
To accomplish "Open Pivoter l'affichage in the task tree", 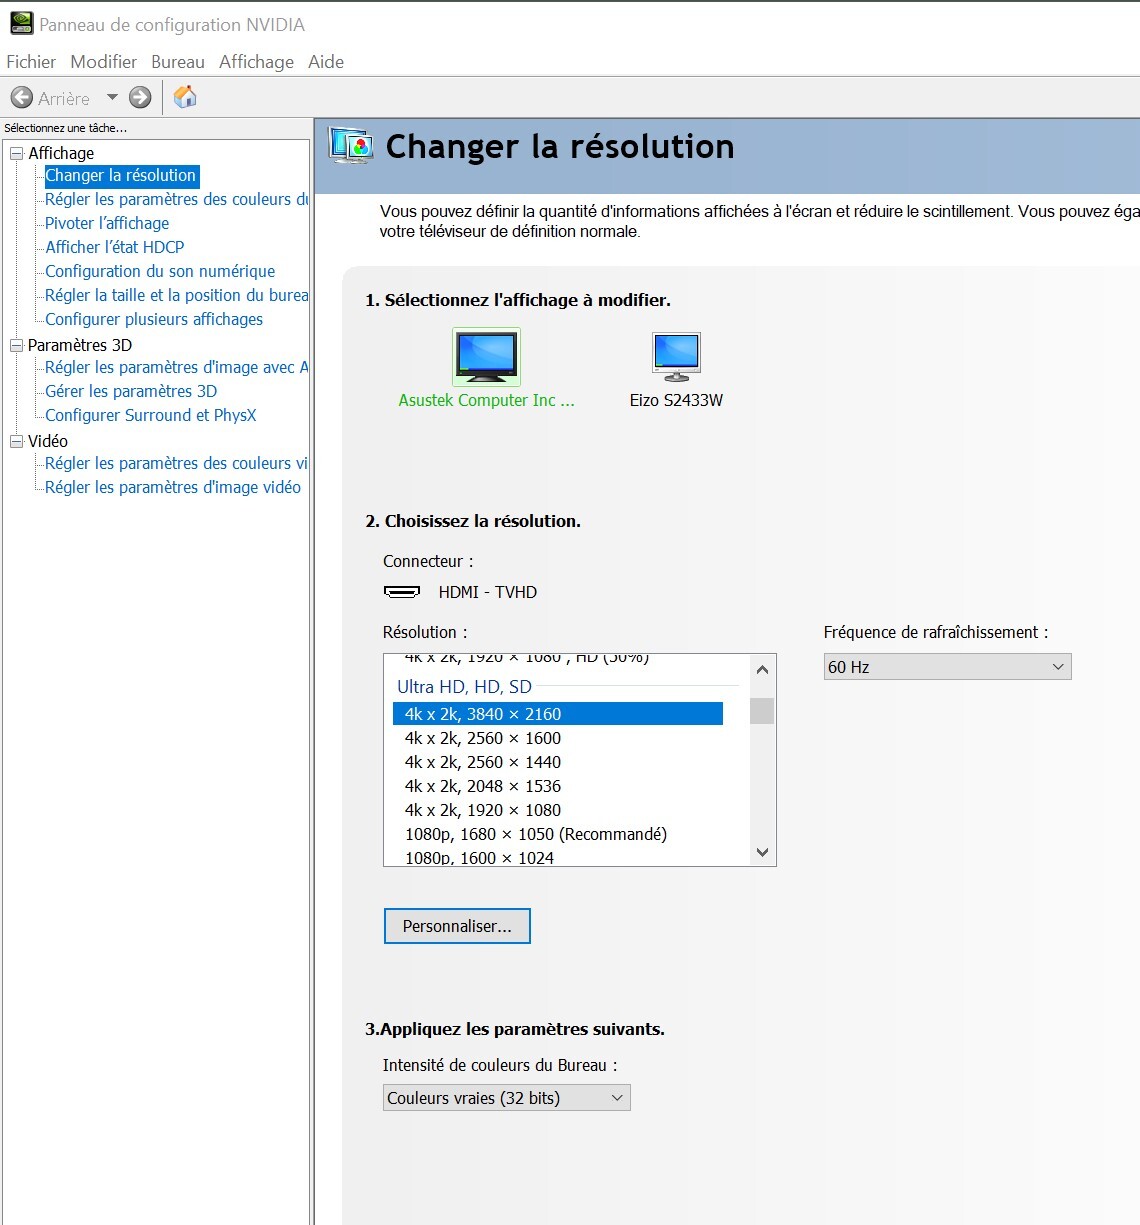I will 107,223.
